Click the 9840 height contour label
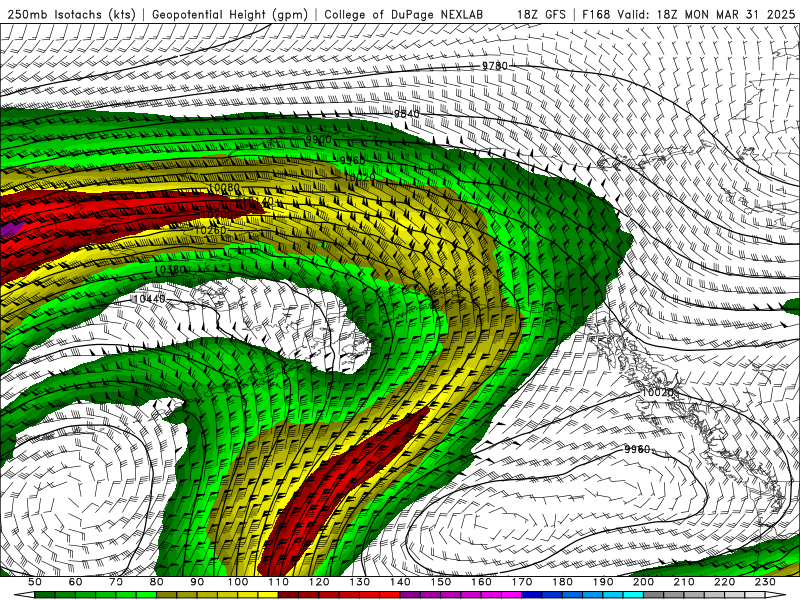Viewport: 800px width, 600px height. click(407, 113)
